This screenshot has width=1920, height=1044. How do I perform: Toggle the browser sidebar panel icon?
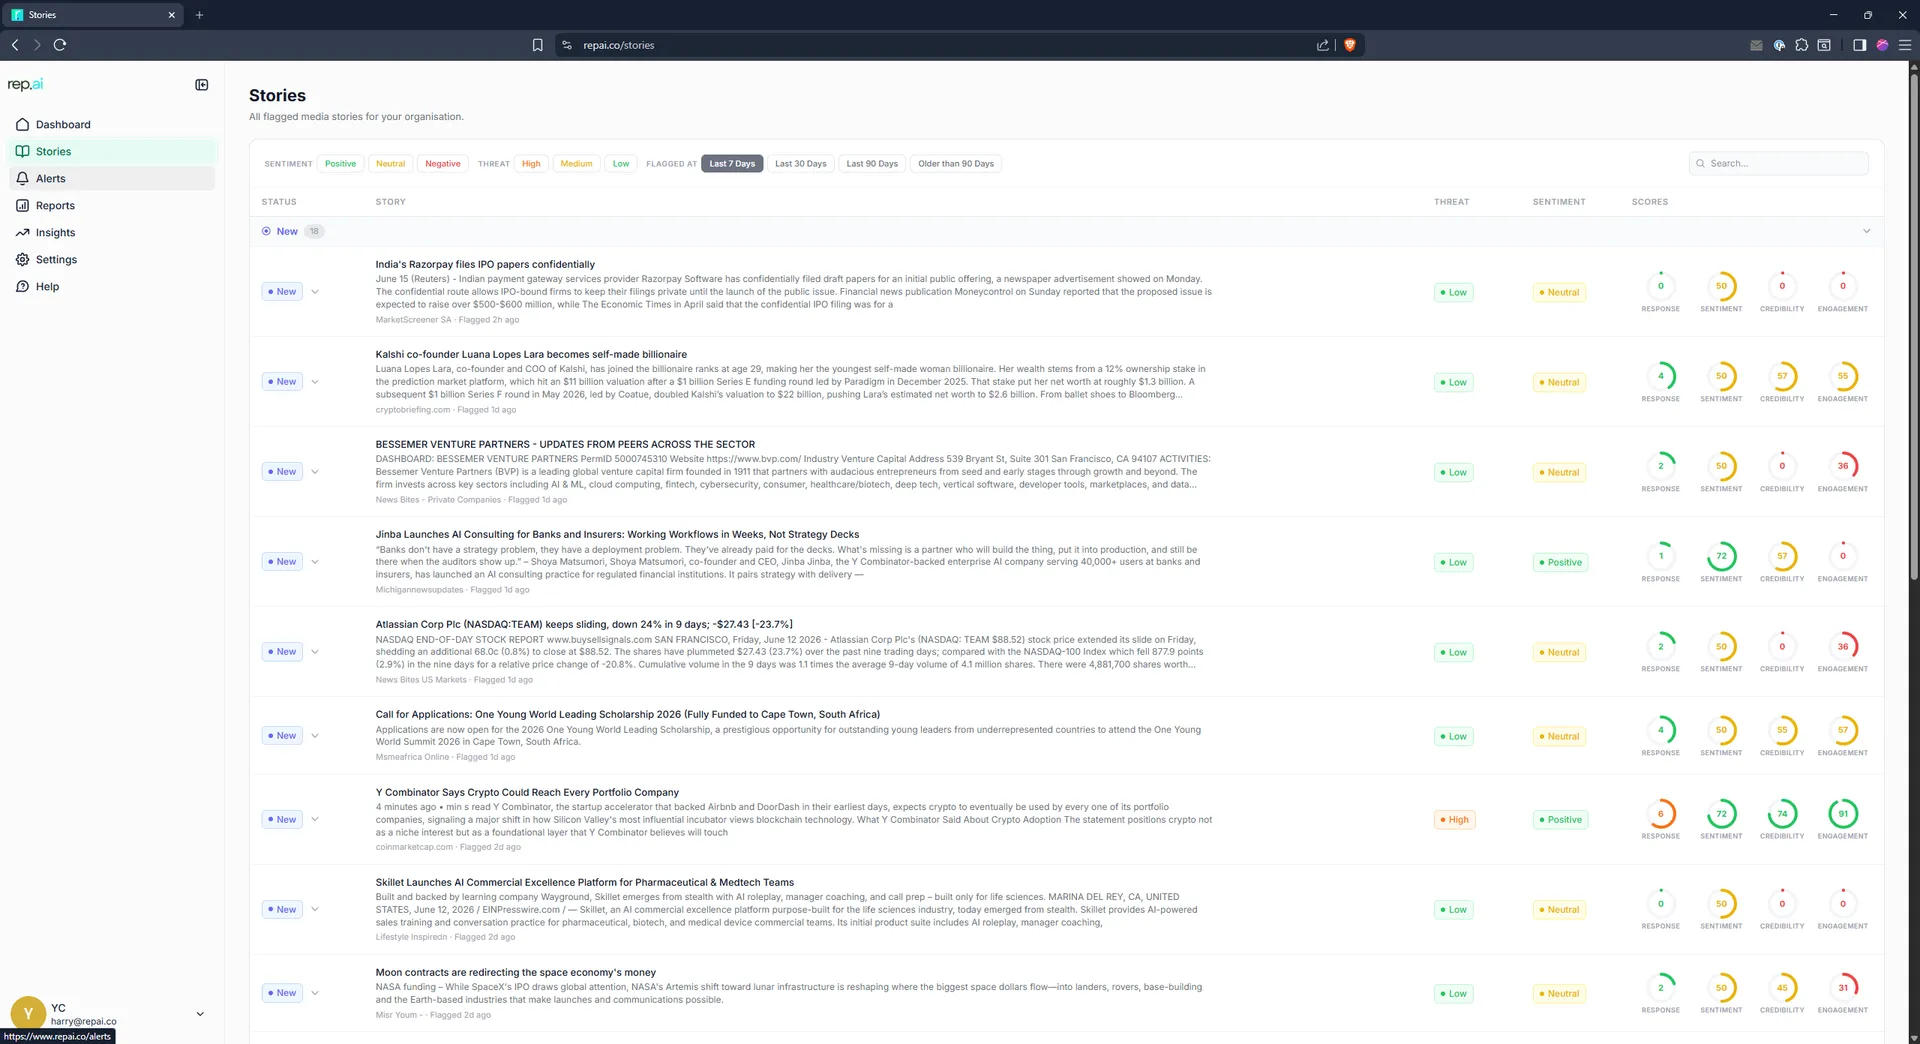[x=1859, y=45]
